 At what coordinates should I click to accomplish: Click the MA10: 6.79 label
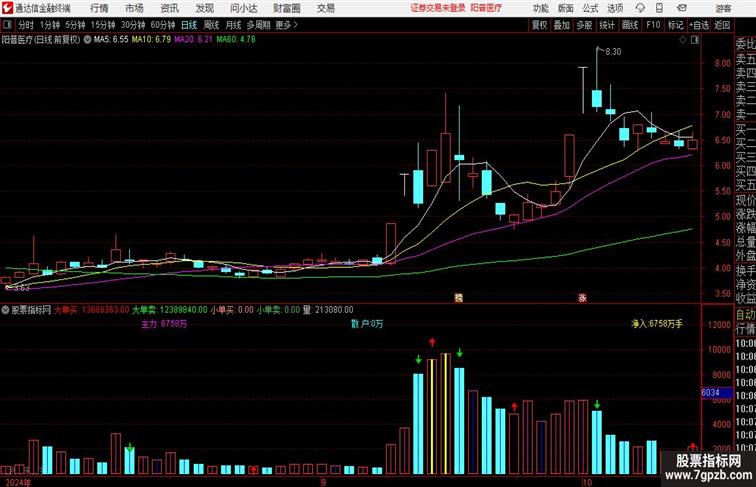151,40
